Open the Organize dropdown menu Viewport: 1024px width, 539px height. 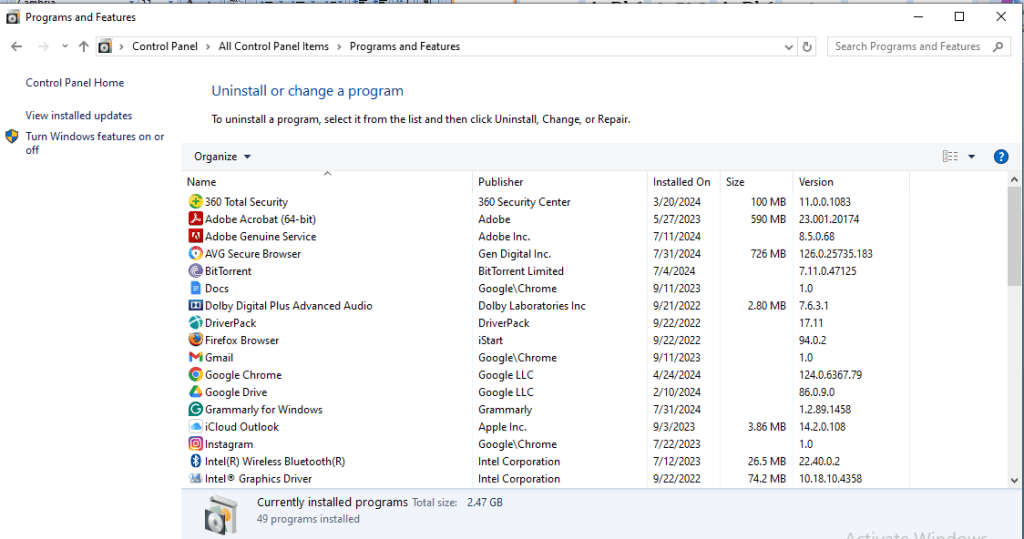(x=222, y=157)
